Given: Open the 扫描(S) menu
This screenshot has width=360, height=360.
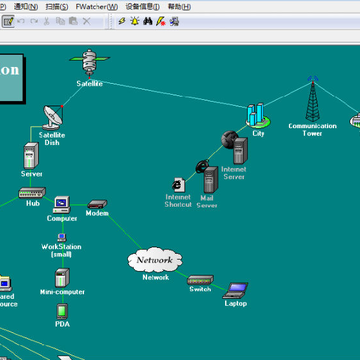Looking at the screenshot, I should 57,7.
